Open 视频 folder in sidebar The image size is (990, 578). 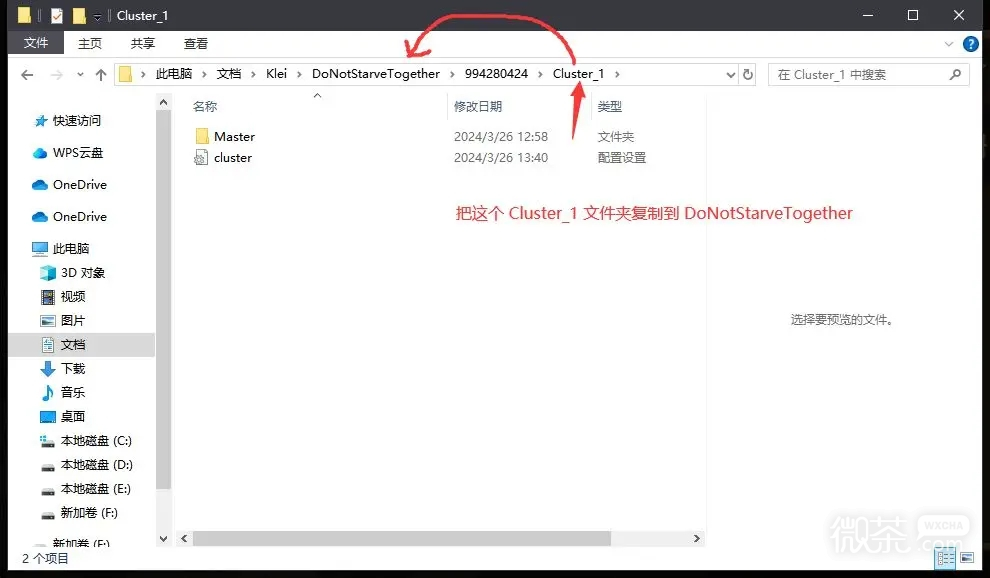(73, 297)
